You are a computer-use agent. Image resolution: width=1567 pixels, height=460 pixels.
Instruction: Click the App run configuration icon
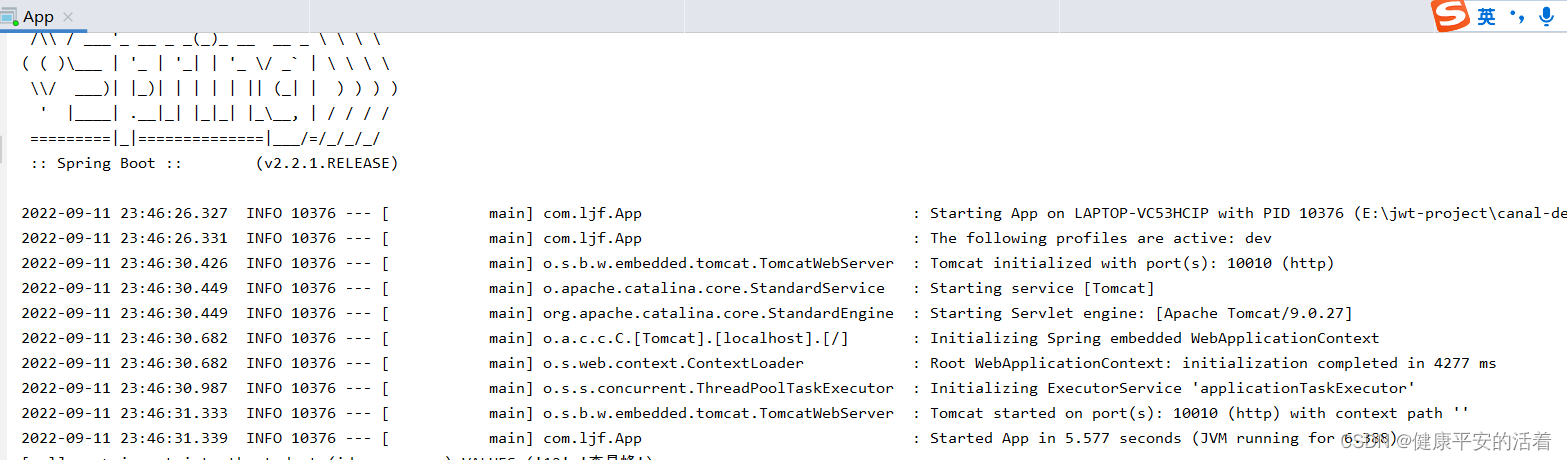tap(10, 17)
